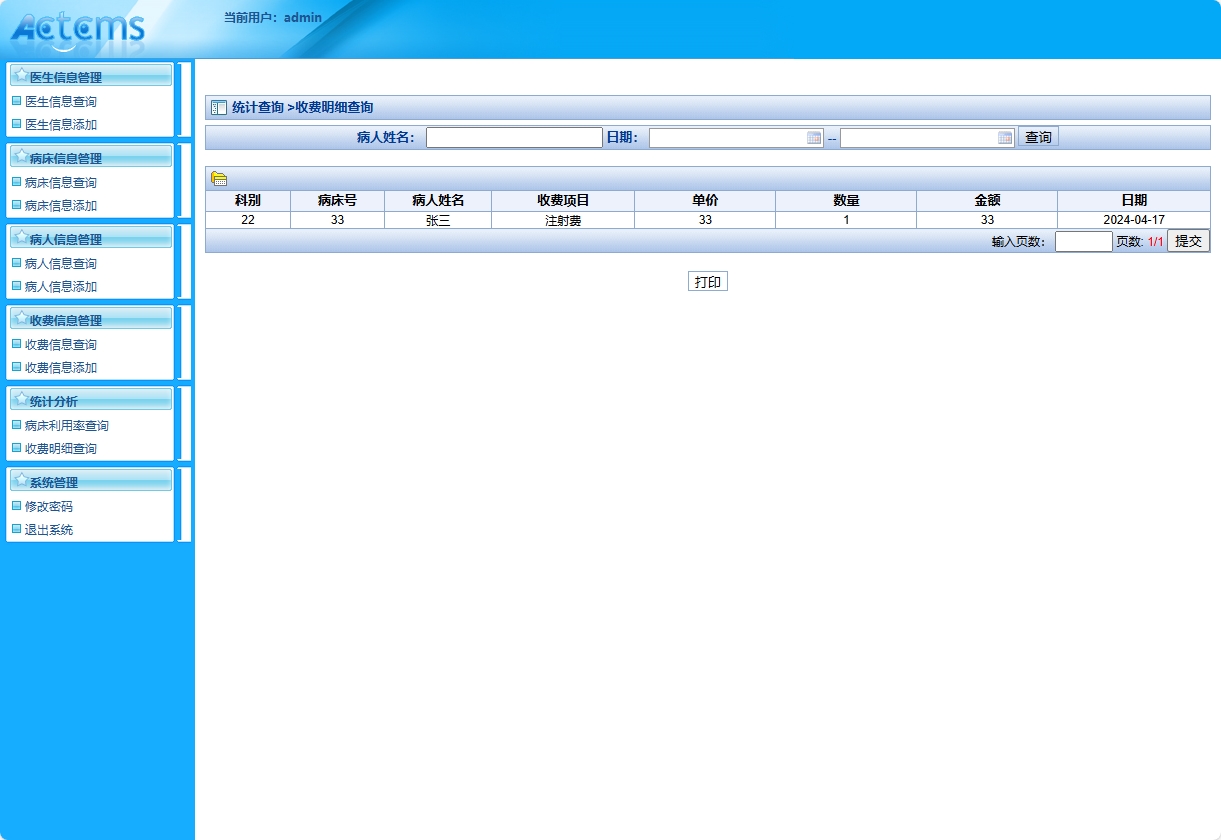
Task: Open 医生信息添加 page
Action: coord(61,125)
